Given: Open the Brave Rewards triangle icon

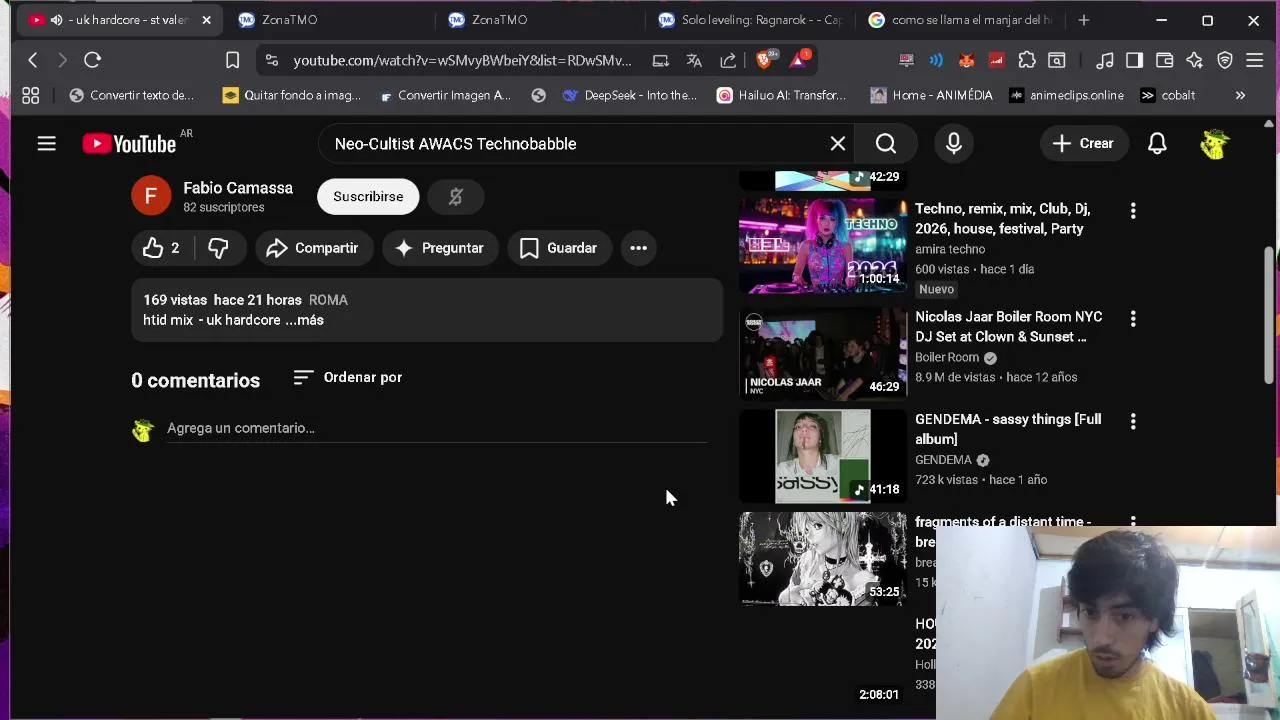Looking at the screenshot, I should 798,60.
